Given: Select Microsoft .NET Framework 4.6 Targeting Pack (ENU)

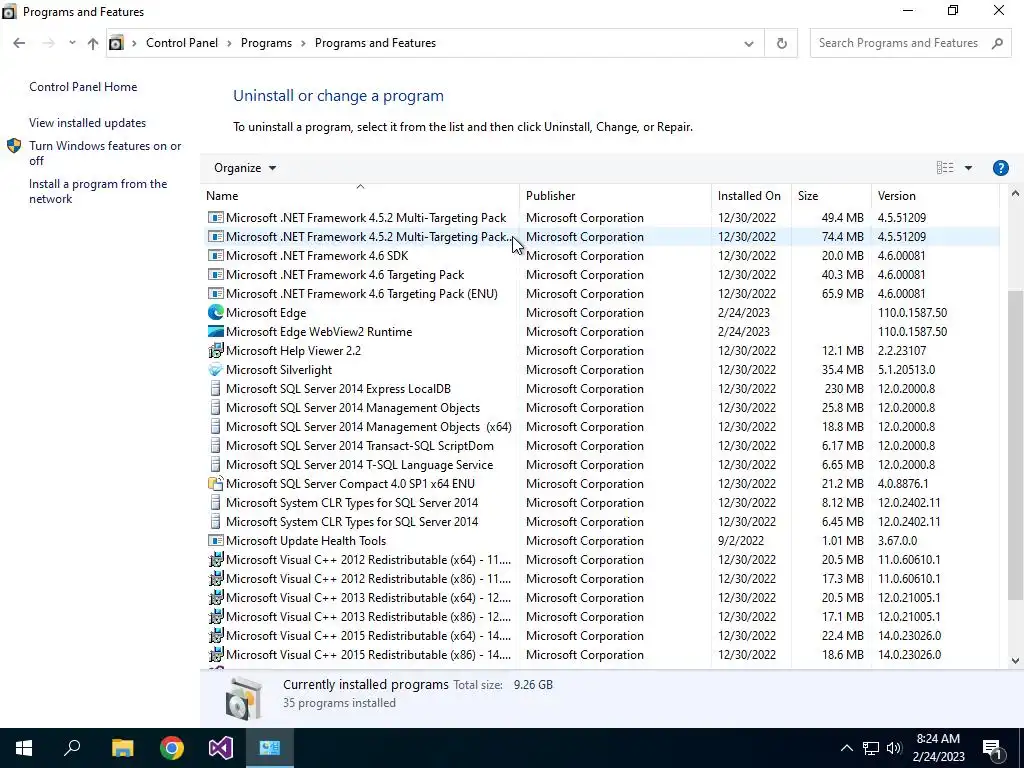Looking at the screenshot, I should point(361,294).
